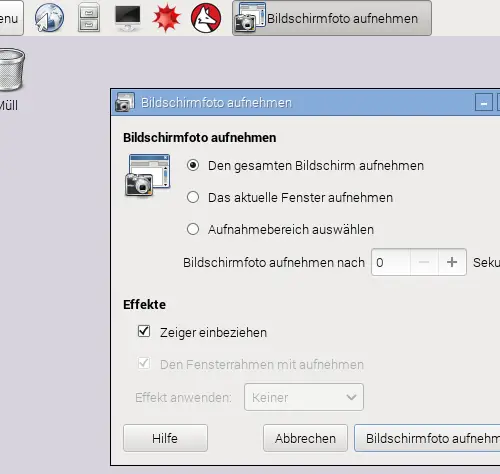
Task: Increase delay seconds with plus button
Action: (x=452, y=262)
